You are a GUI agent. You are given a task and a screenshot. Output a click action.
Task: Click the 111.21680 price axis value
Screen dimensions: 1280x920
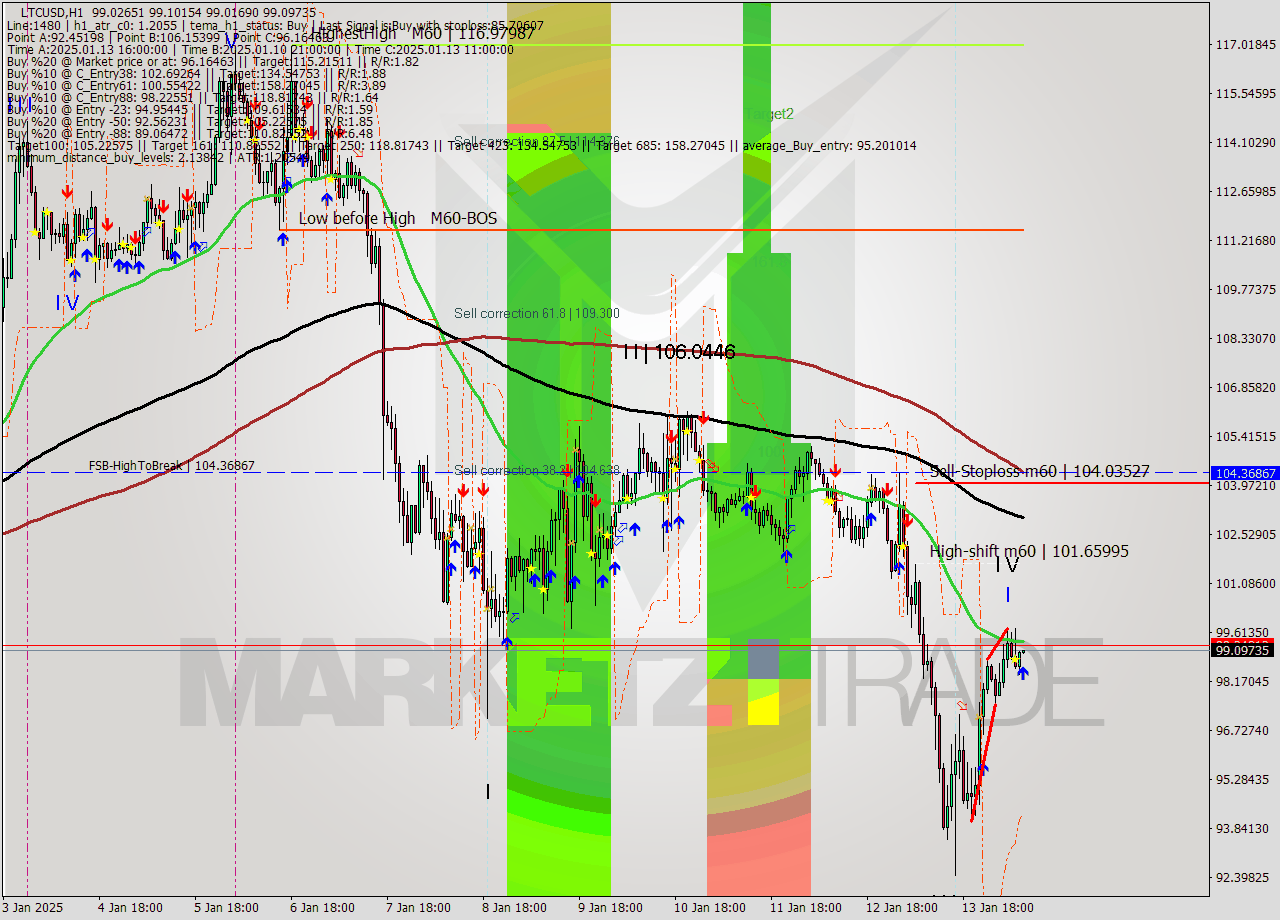pos(1244,241)
